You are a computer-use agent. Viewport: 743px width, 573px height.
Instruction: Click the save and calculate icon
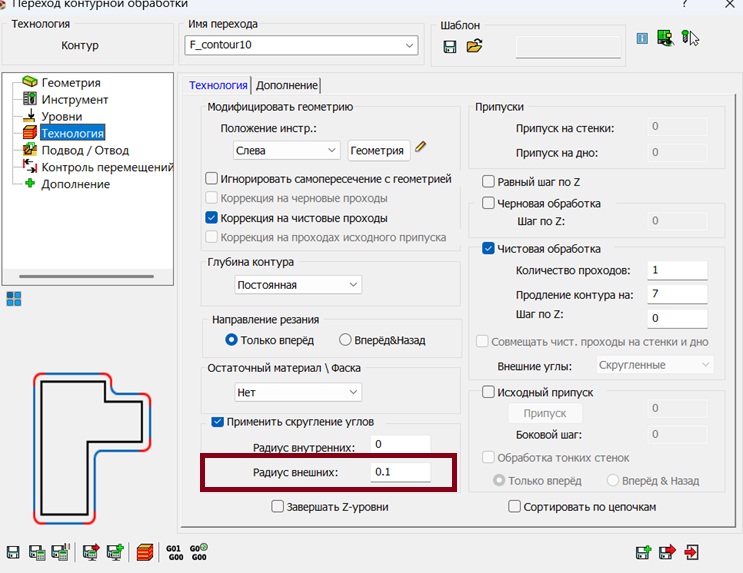coord(37,553)
